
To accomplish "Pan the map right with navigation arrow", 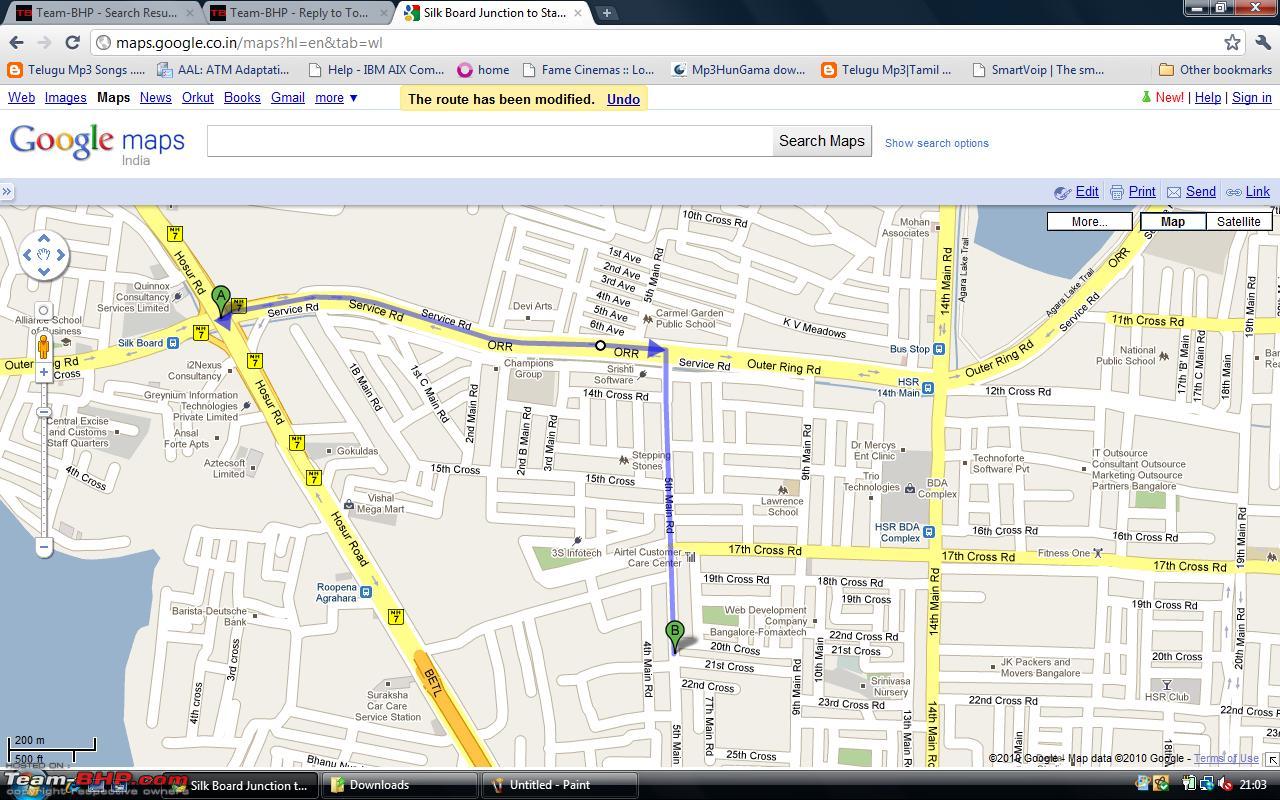I will (x=61, y=255).
